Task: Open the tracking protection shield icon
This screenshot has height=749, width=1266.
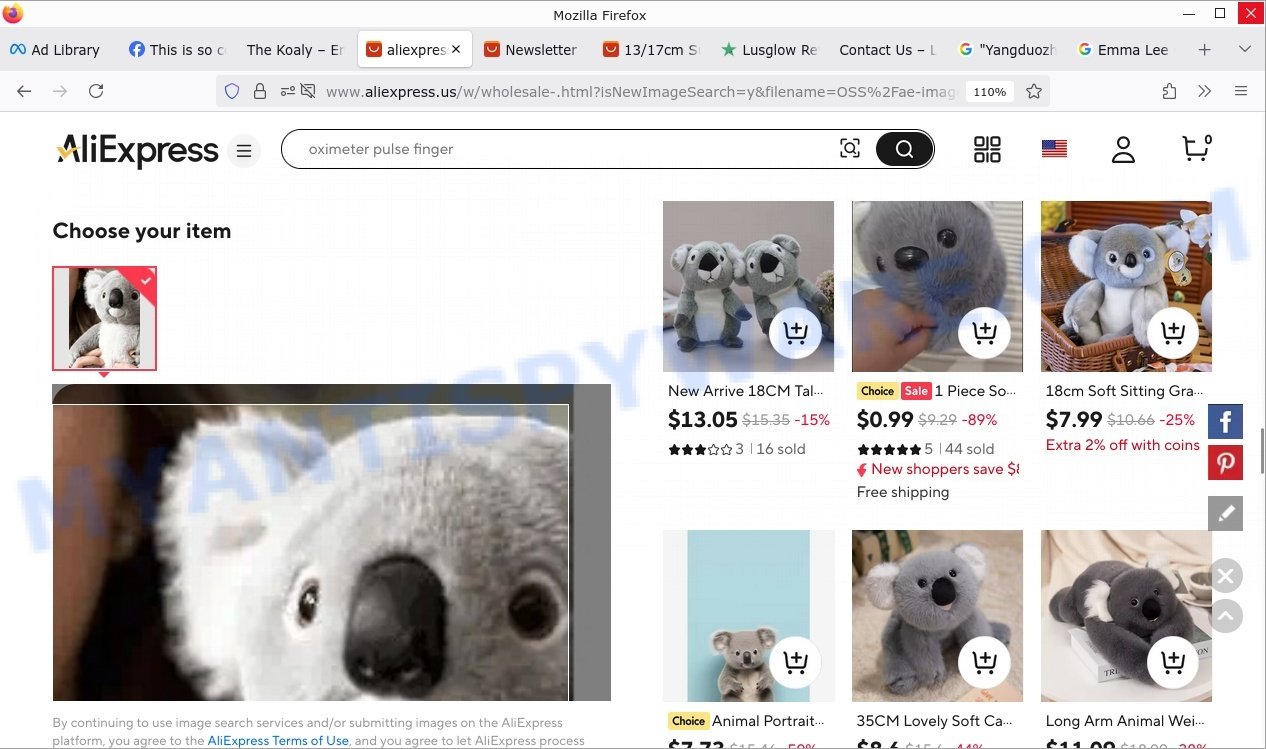Action: pyautogui.click(x=232, y=91)
